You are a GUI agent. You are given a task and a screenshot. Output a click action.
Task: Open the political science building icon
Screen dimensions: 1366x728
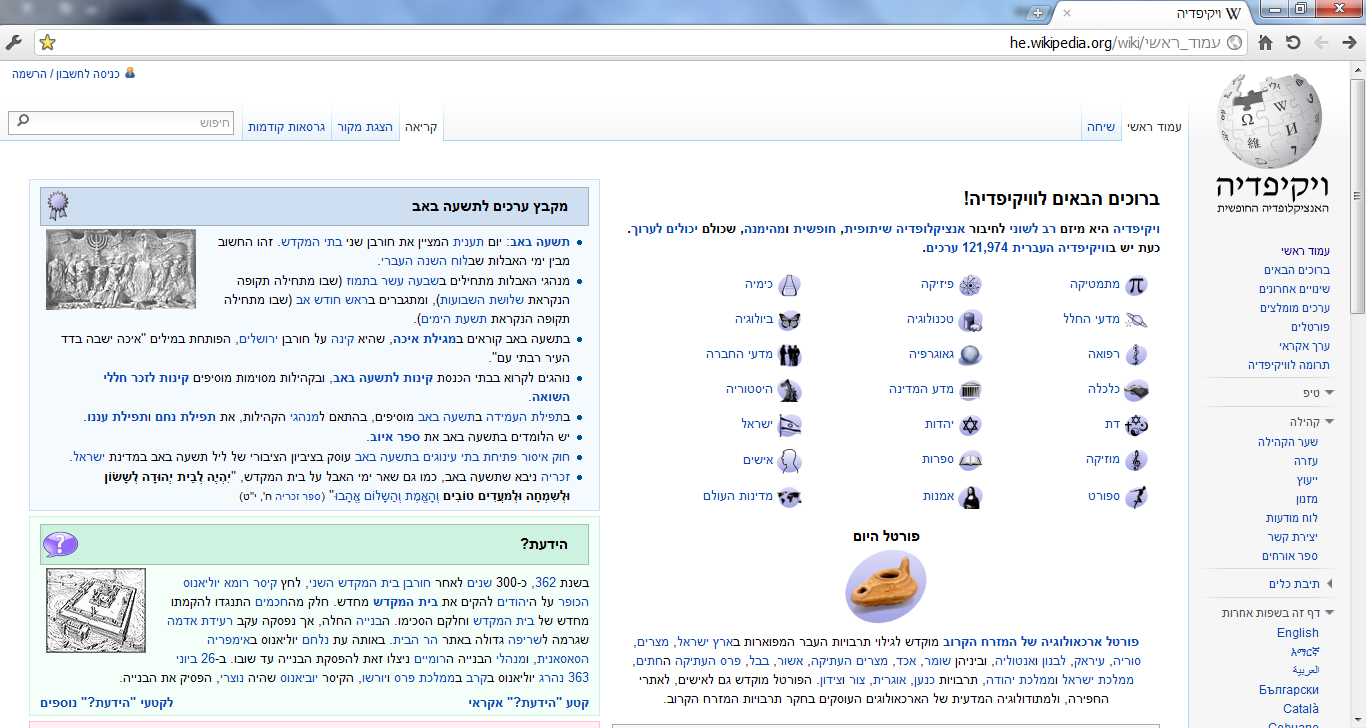(970, 390)
